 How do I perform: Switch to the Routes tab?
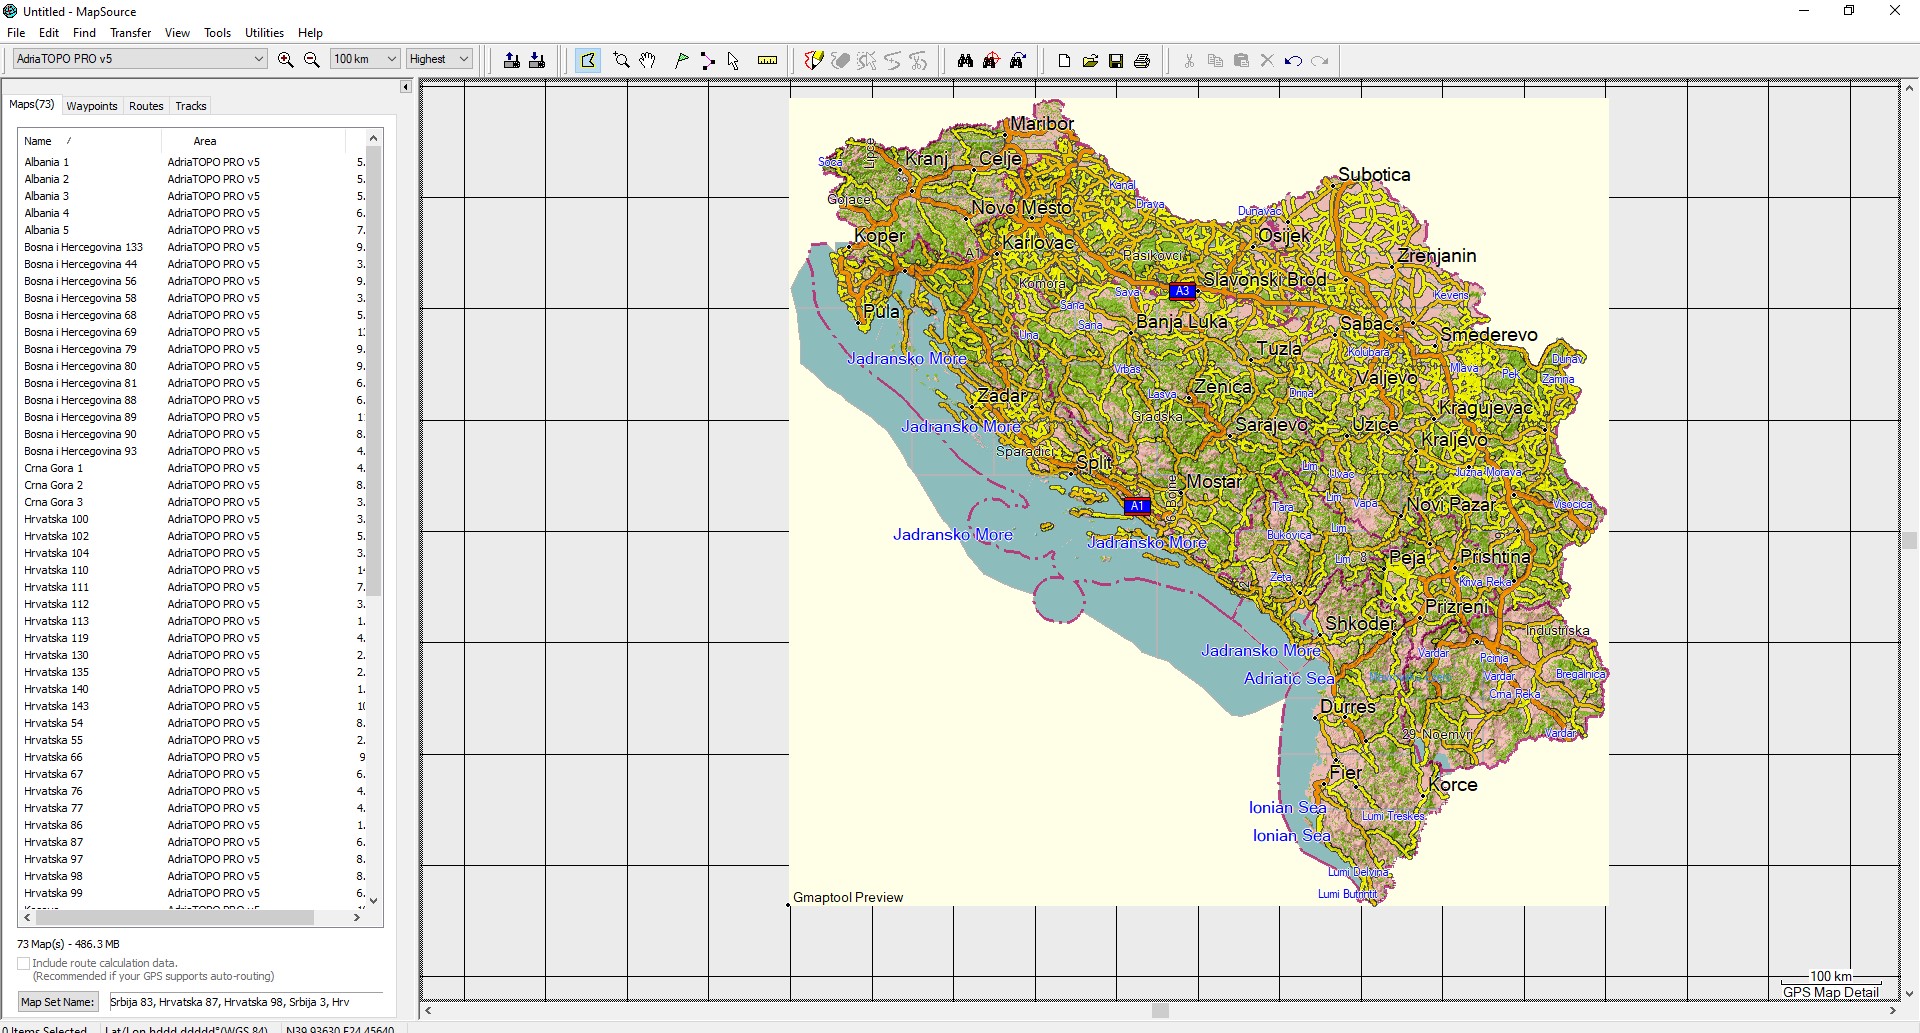coord(146,106)
